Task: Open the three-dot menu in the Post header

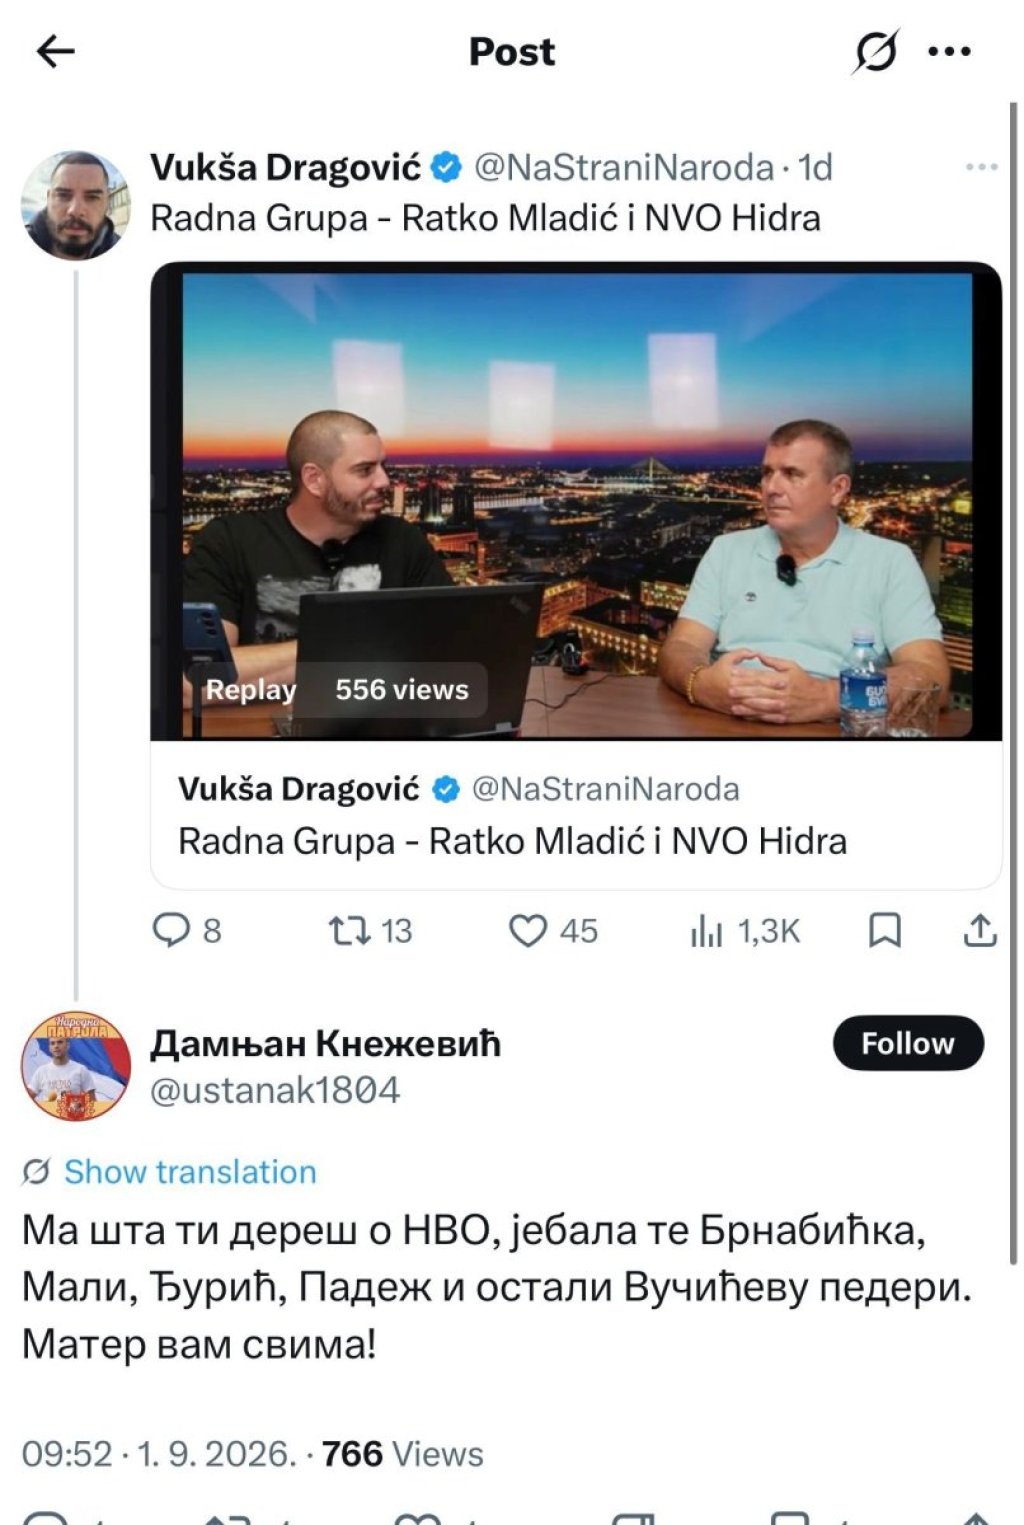Action: click(949, 51)
